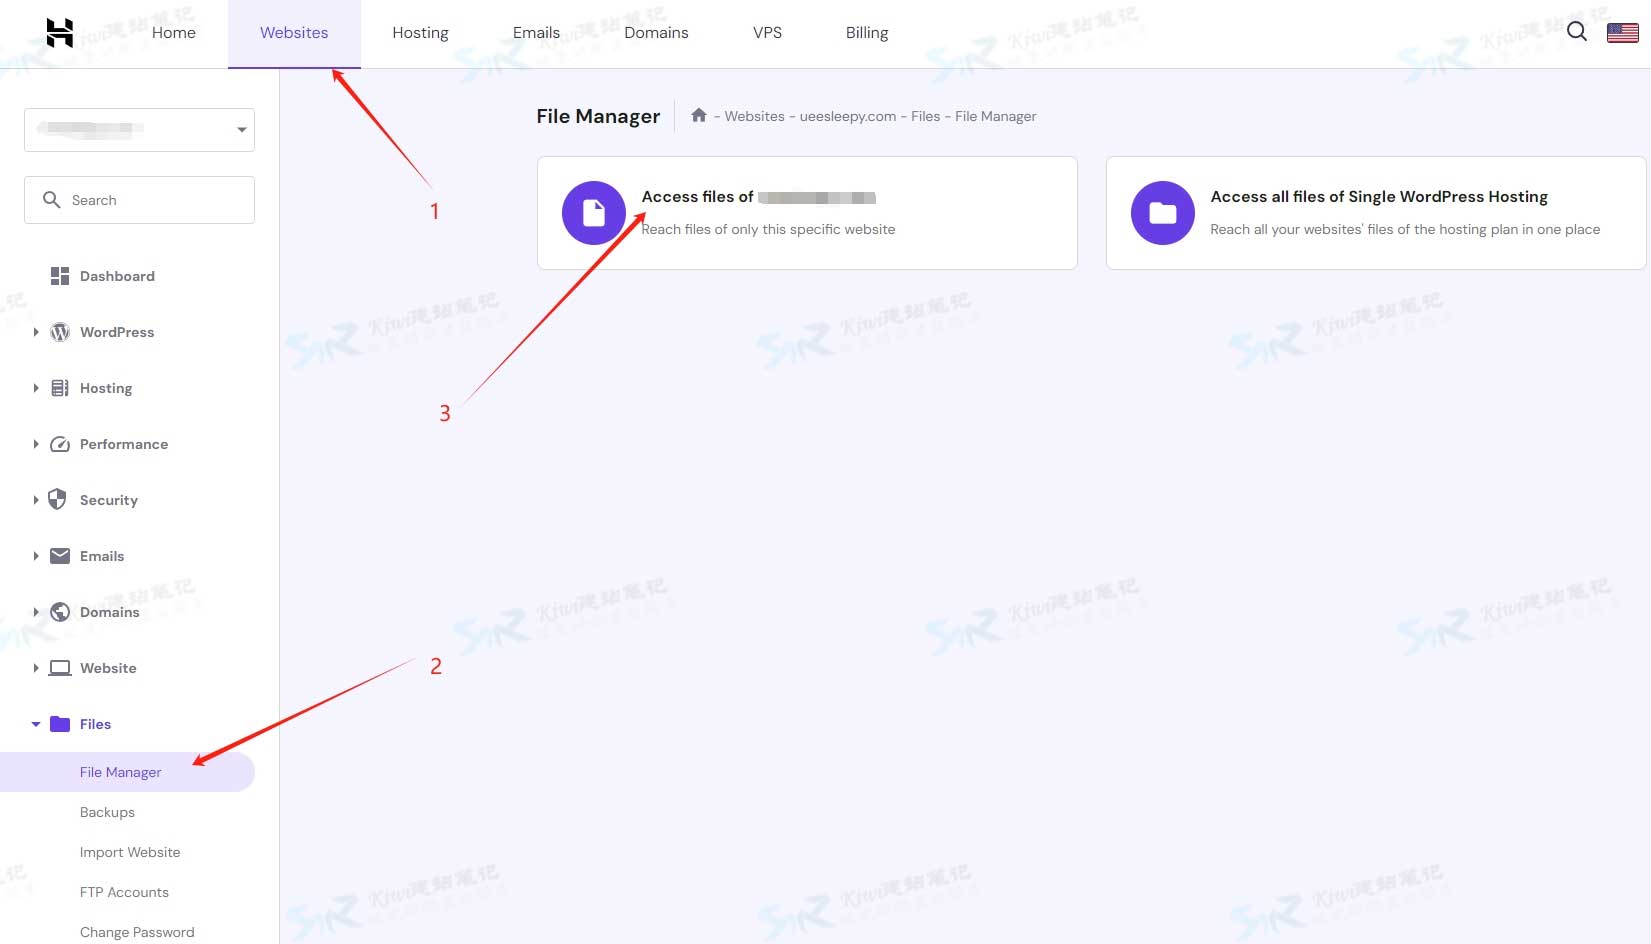The image size is (1651, 944).
Task: Select the Websites top tab
Action: [294, 33]
